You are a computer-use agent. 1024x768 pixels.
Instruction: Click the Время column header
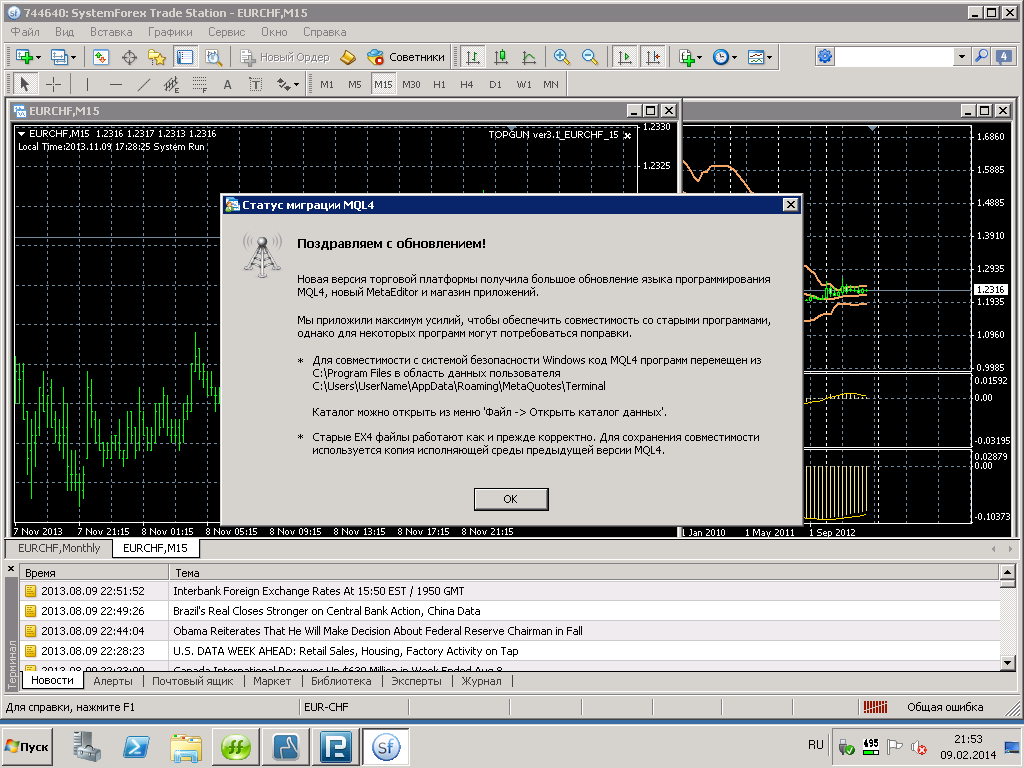tap(94, 573)
